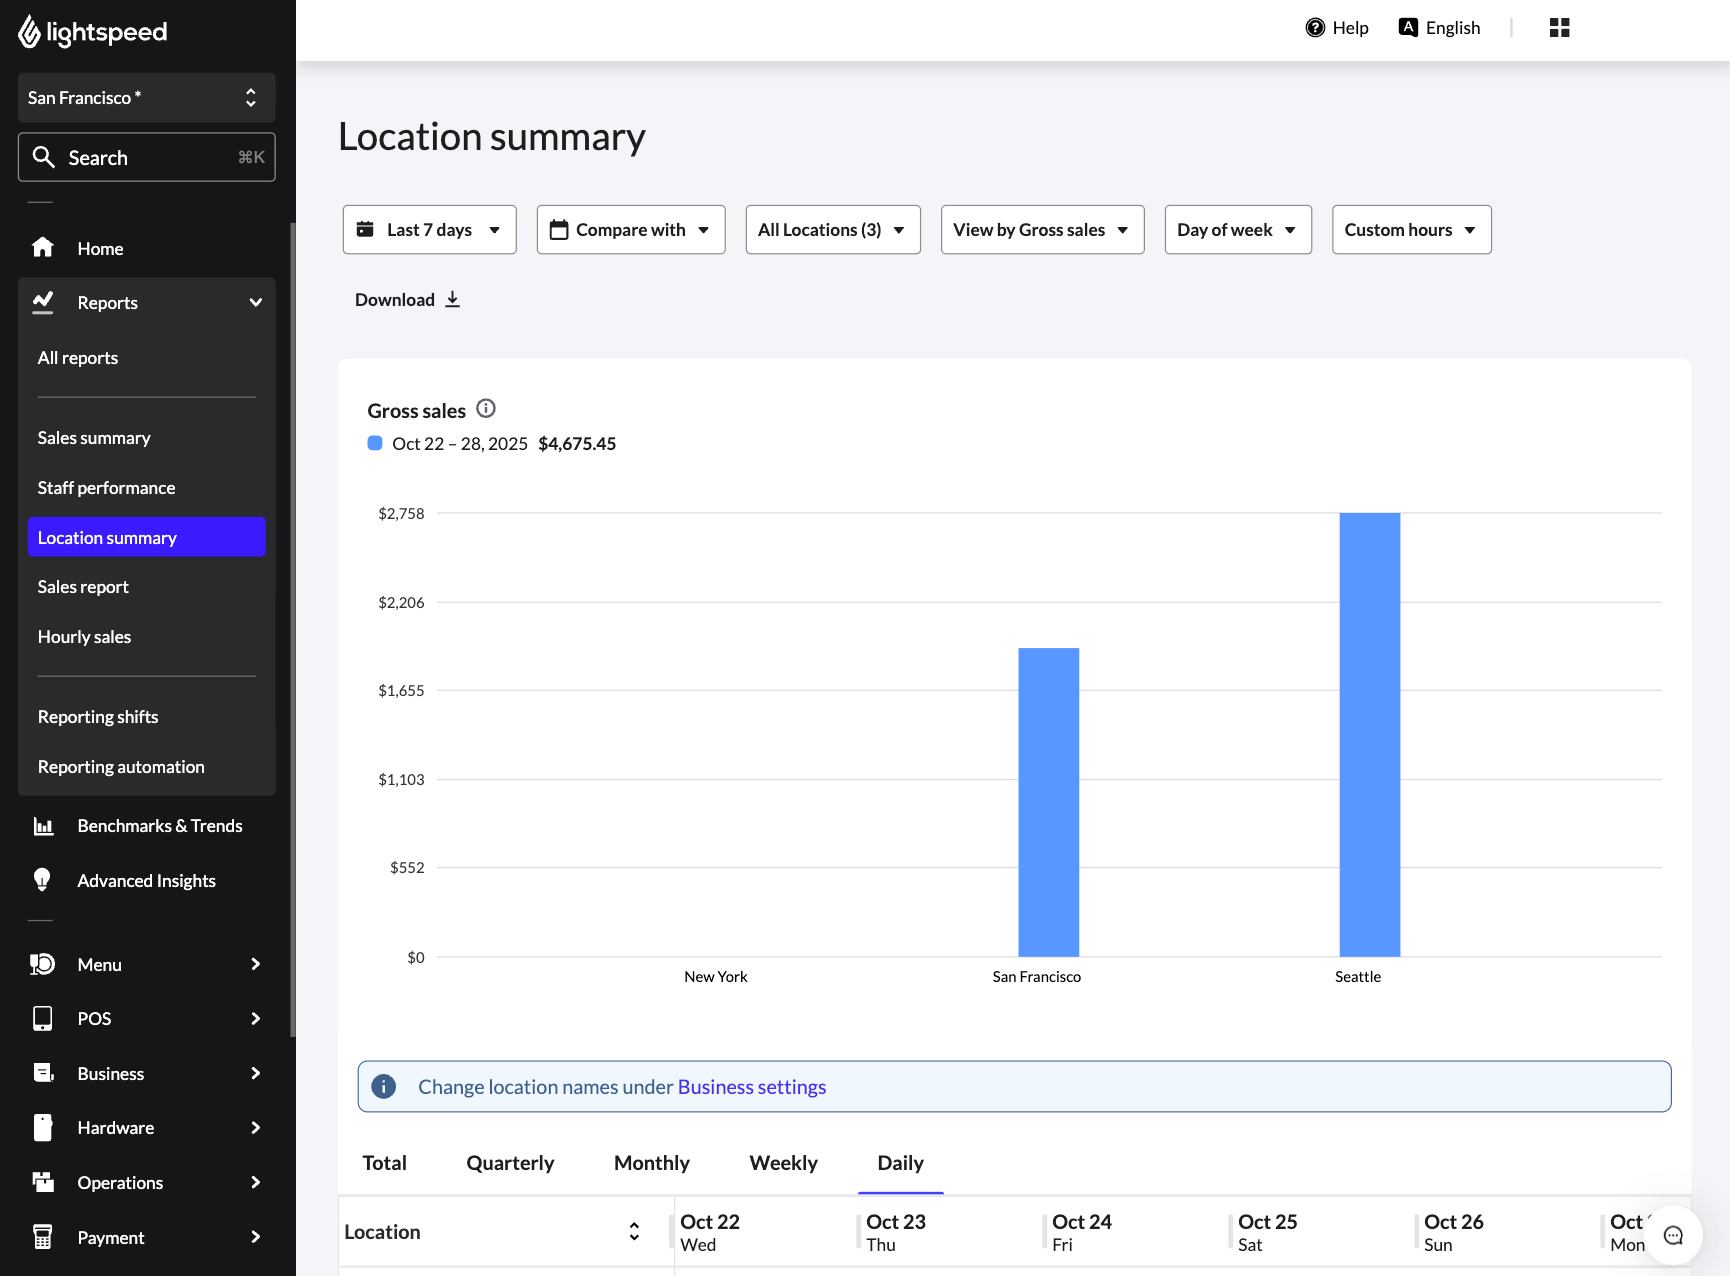Click the Reports chart icon

point(42,302)
